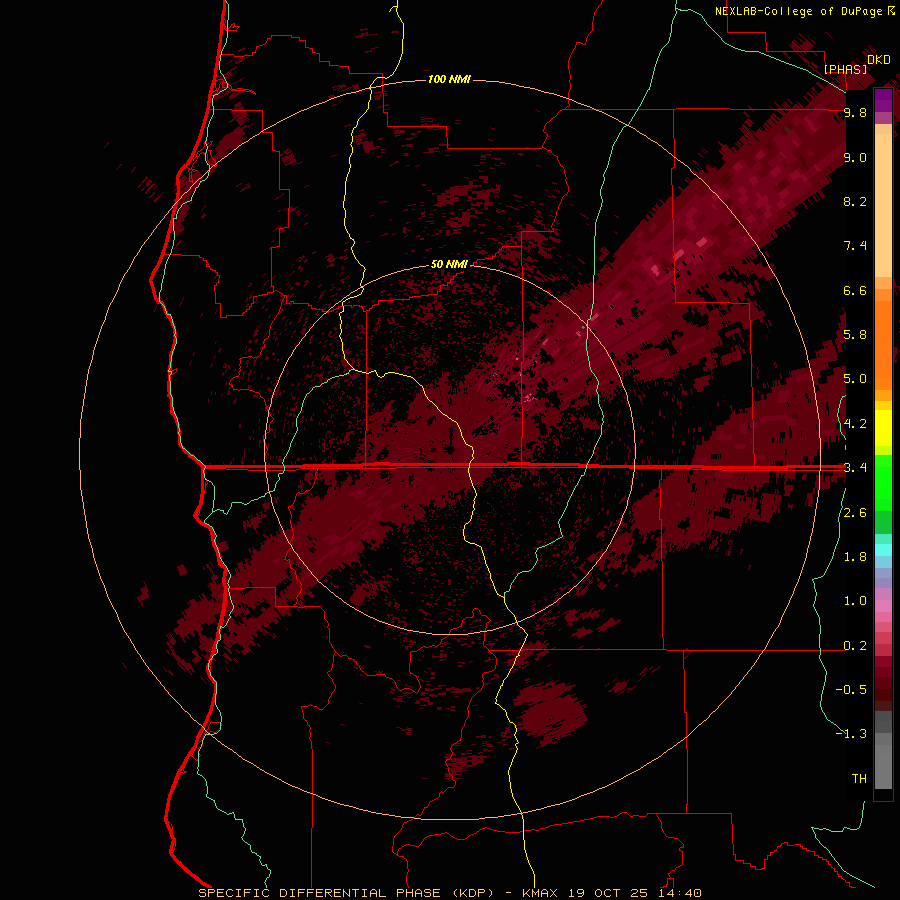Click the -1.3 value on the scale
Image resolution: width=900 pixels, height=900 pixels.
(851, 734)
